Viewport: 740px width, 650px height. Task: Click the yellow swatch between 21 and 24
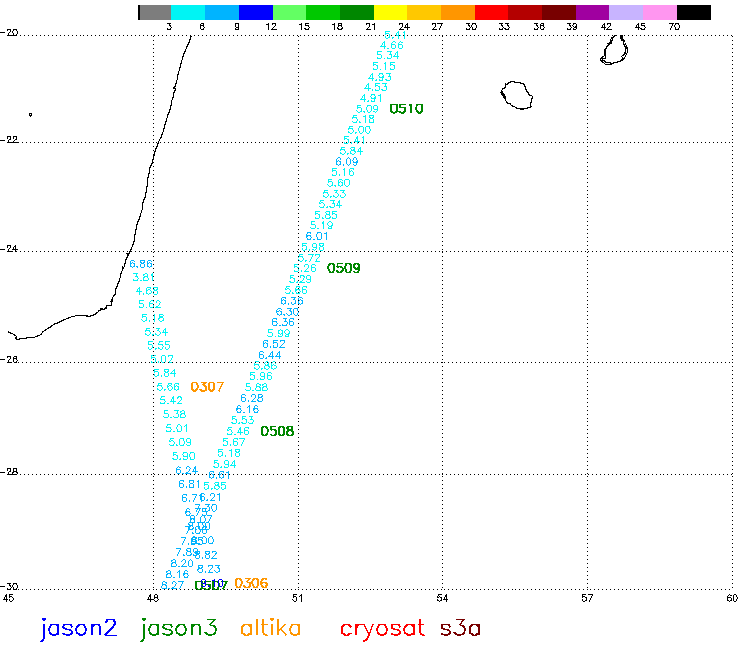click(390, 12)
